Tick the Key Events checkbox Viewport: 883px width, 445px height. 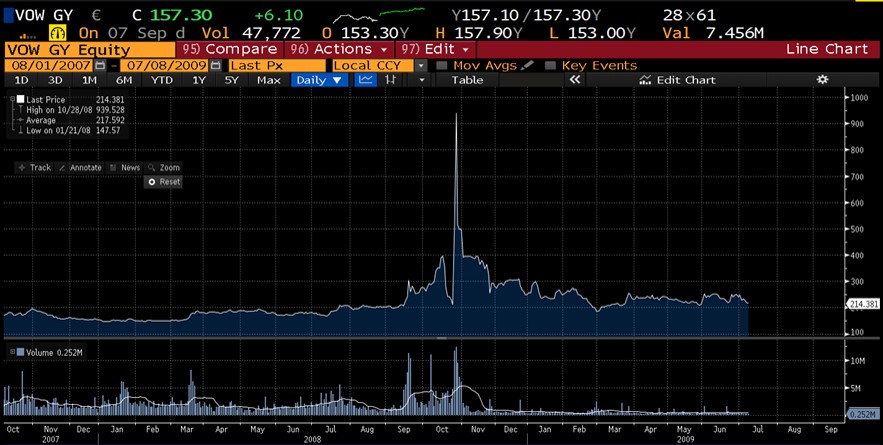(549, 65)
